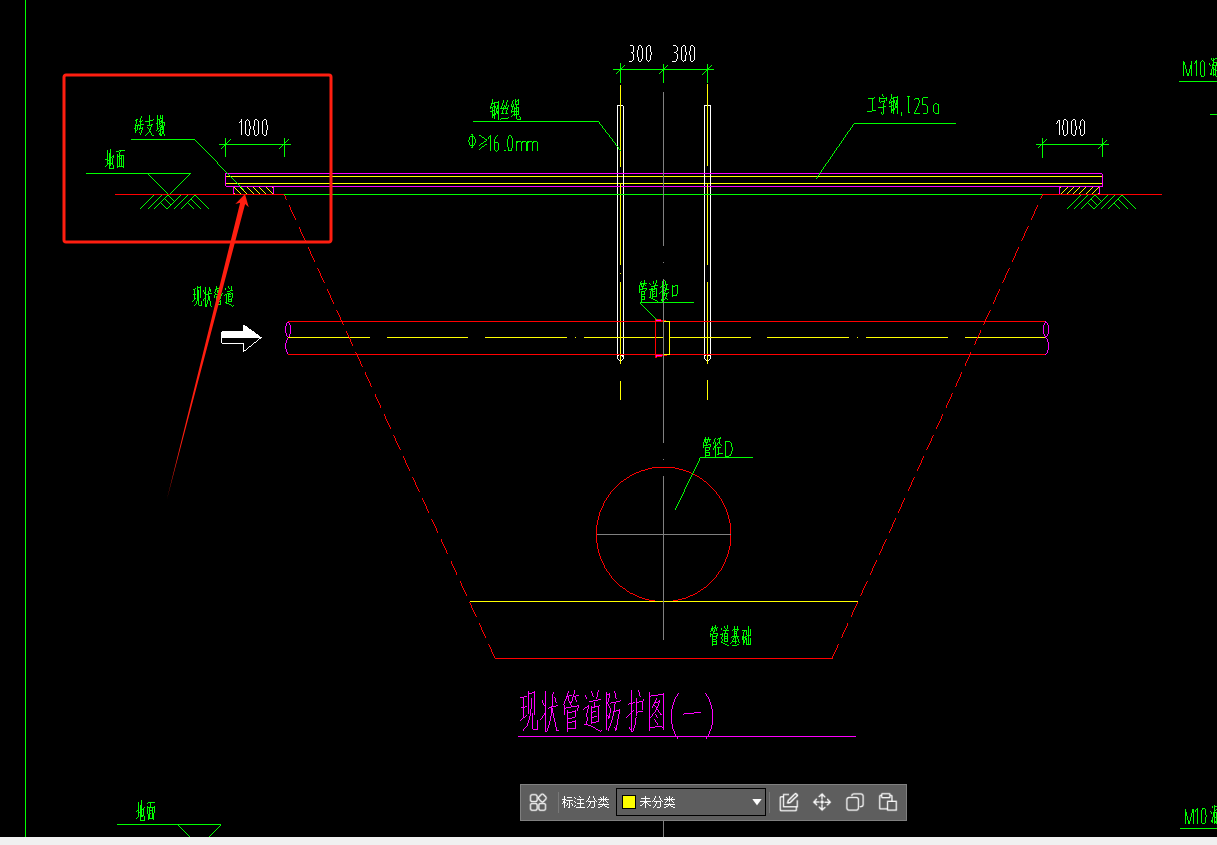Click the 地面 label beside 砖支墩

tap(116, 161)
